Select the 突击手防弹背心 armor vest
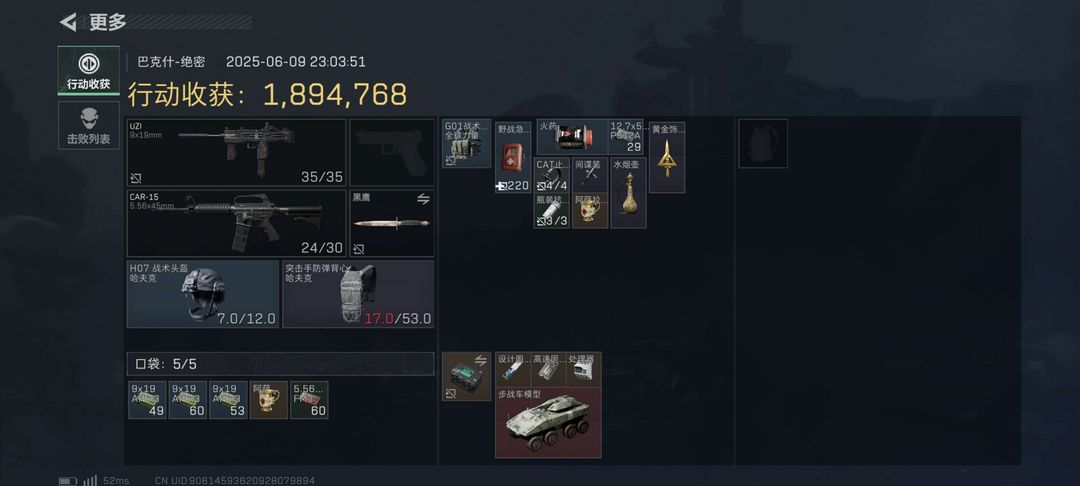 tap(358, 293)
